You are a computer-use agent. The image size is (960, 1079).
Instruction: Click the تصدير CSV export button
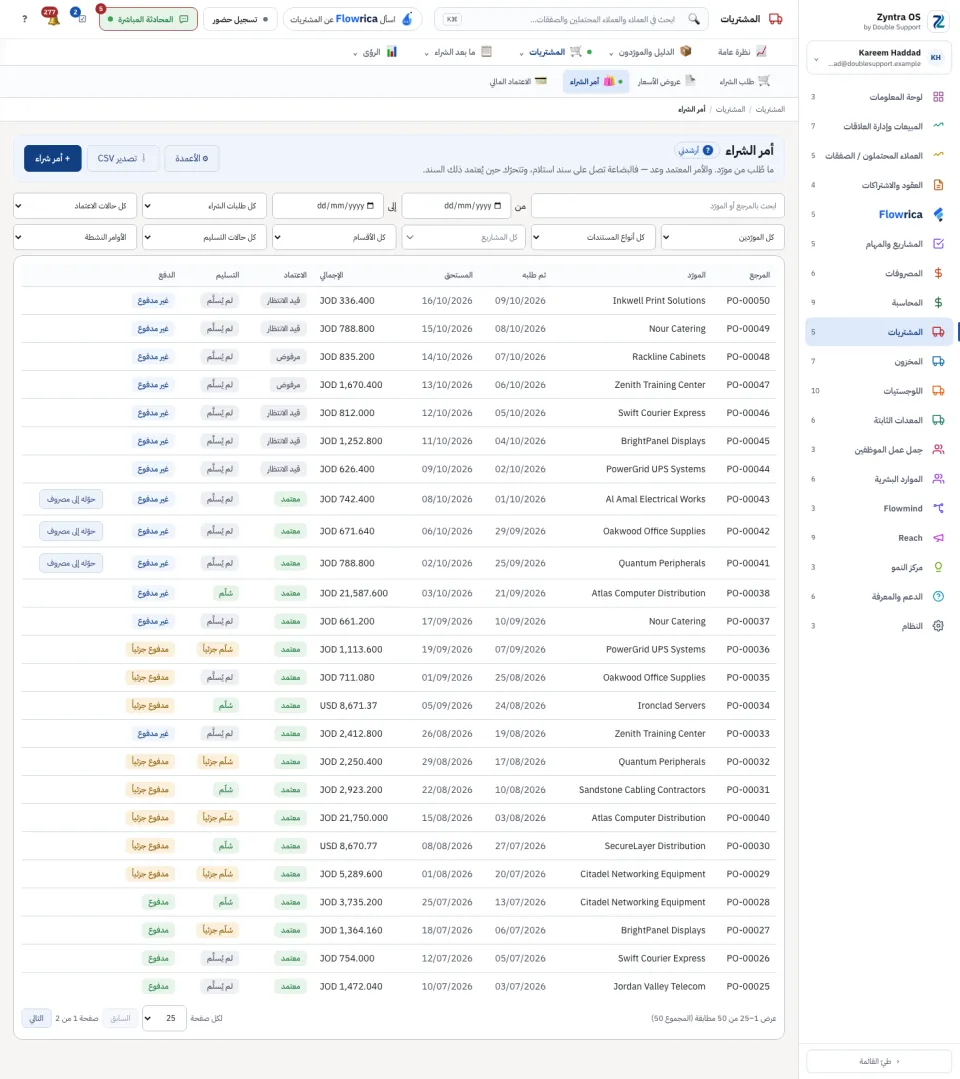pyautogui.click(x=122, y=158)
